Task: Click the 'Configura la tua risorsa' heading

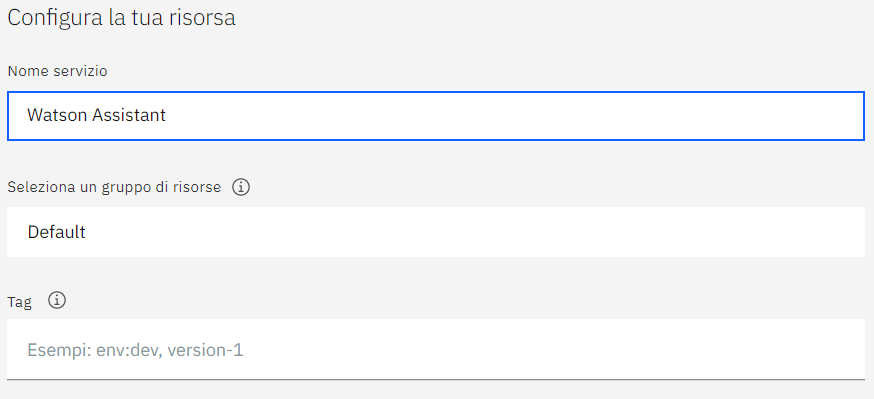Action: [122, 18]
